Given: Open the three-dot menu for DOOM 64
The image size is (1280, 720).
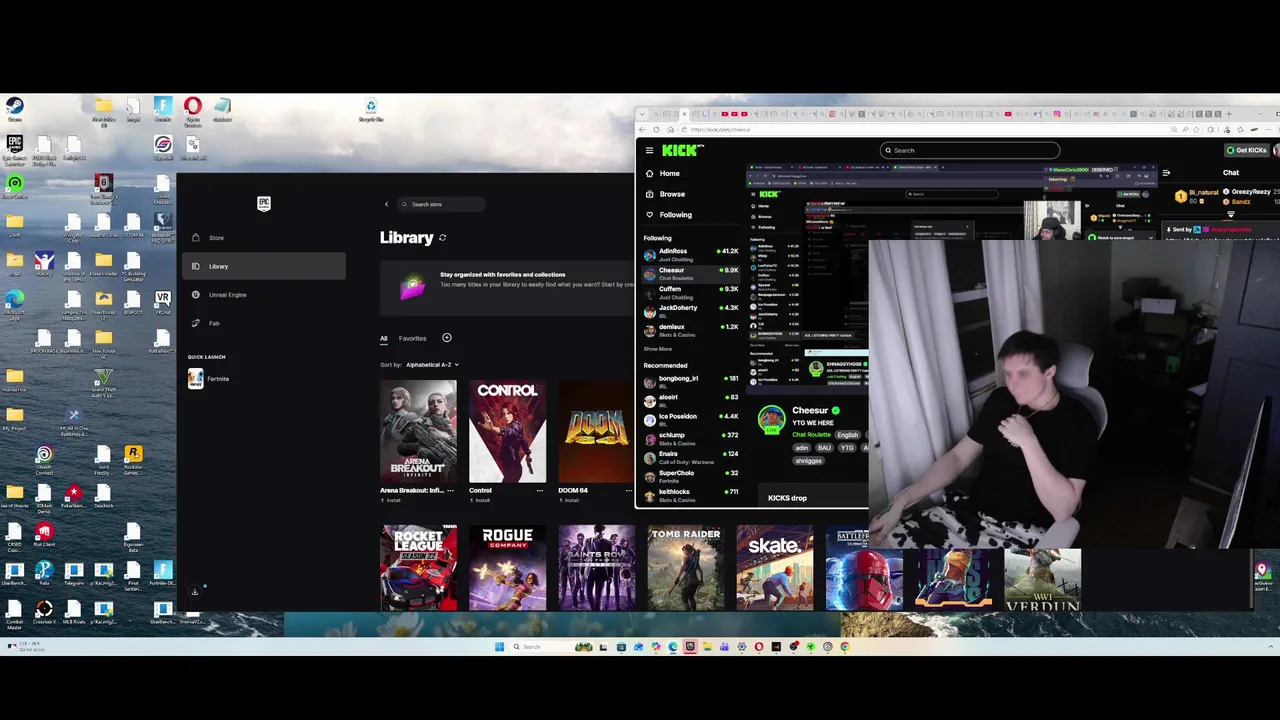Looking at the screenshot, I should click(x=629, y=490).
